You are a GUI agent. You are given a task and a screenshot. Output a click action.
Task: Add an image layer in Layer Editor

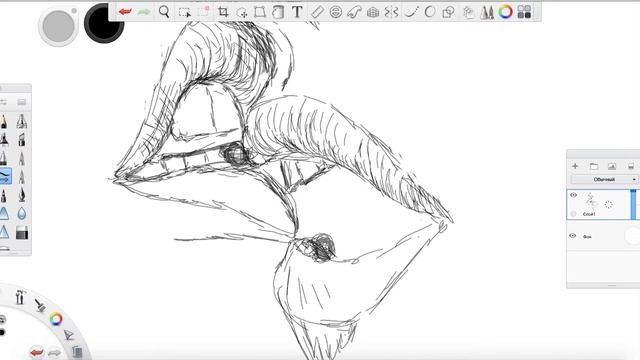coord(612,166)
